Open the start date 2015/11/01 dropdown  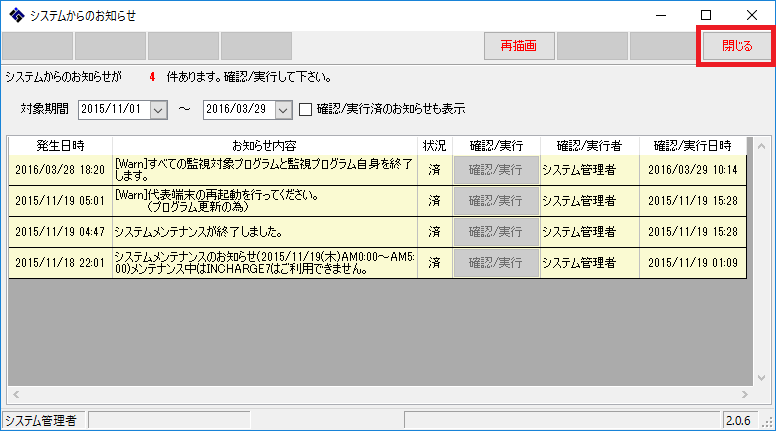tap(158, 110)
